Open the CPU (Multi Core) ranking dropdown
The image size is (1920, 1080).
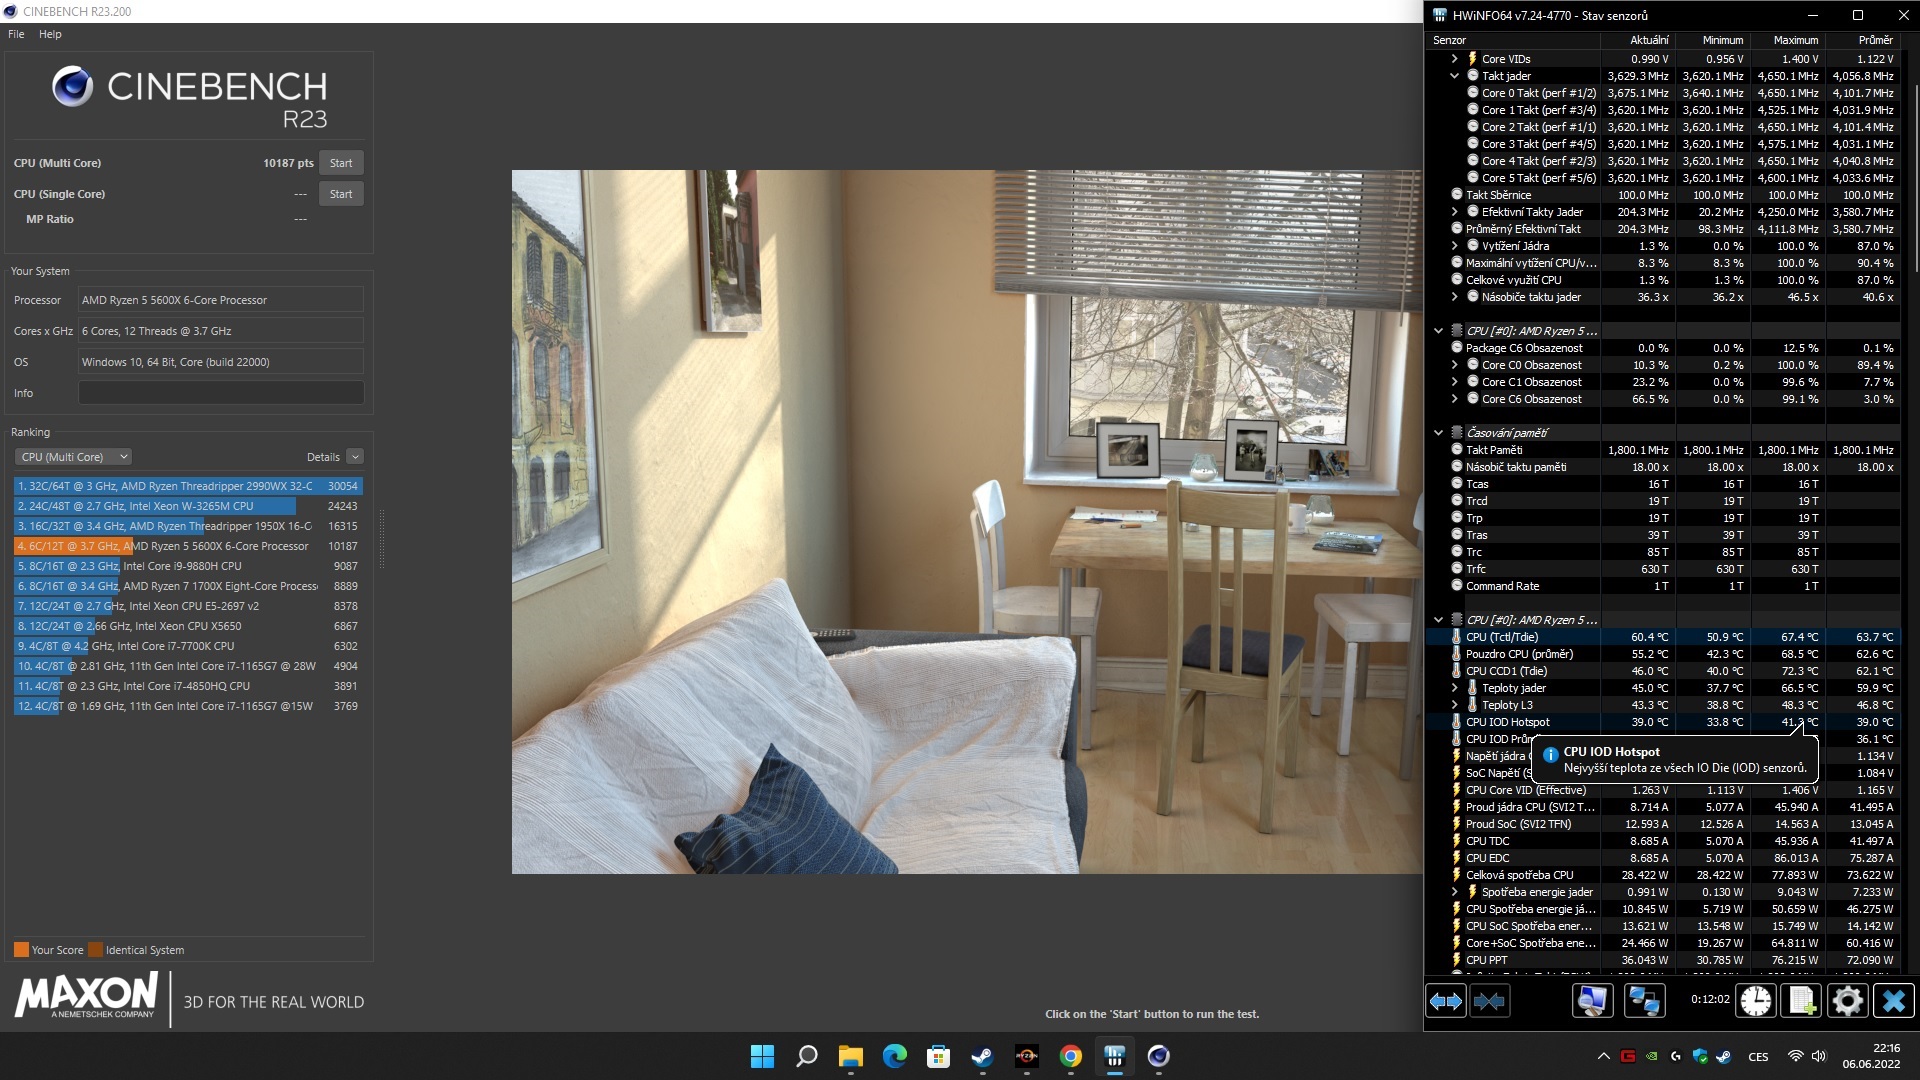(x=73, y=457)
